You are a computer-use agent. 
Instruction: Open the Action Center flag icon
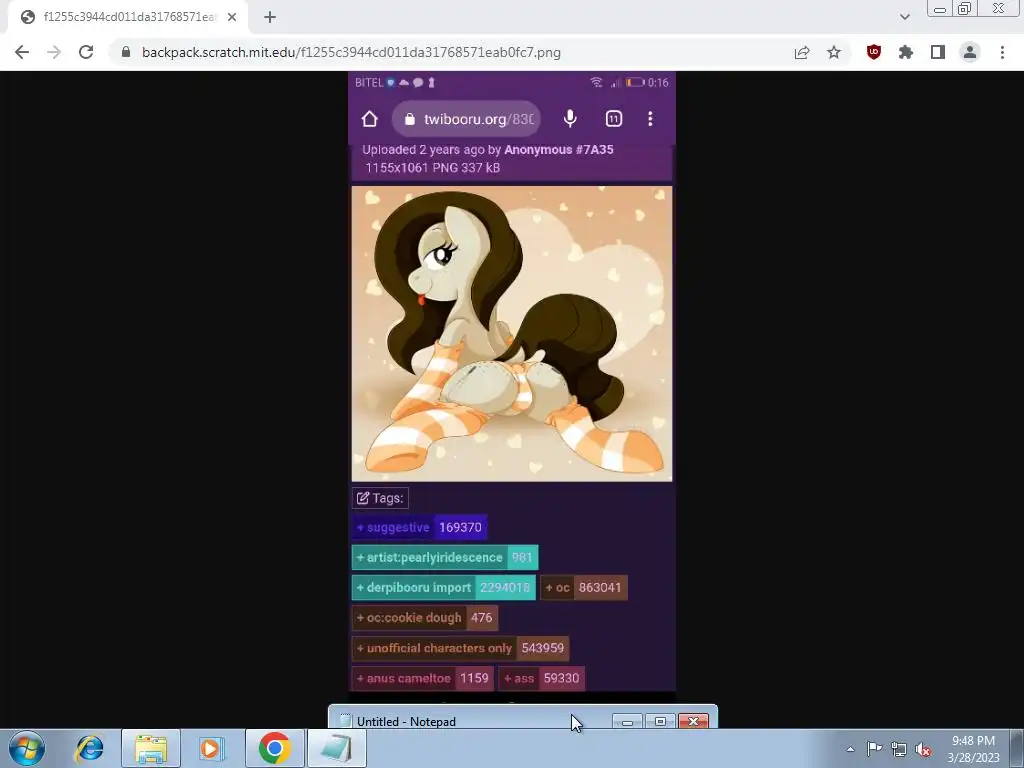tap(874, 748)
